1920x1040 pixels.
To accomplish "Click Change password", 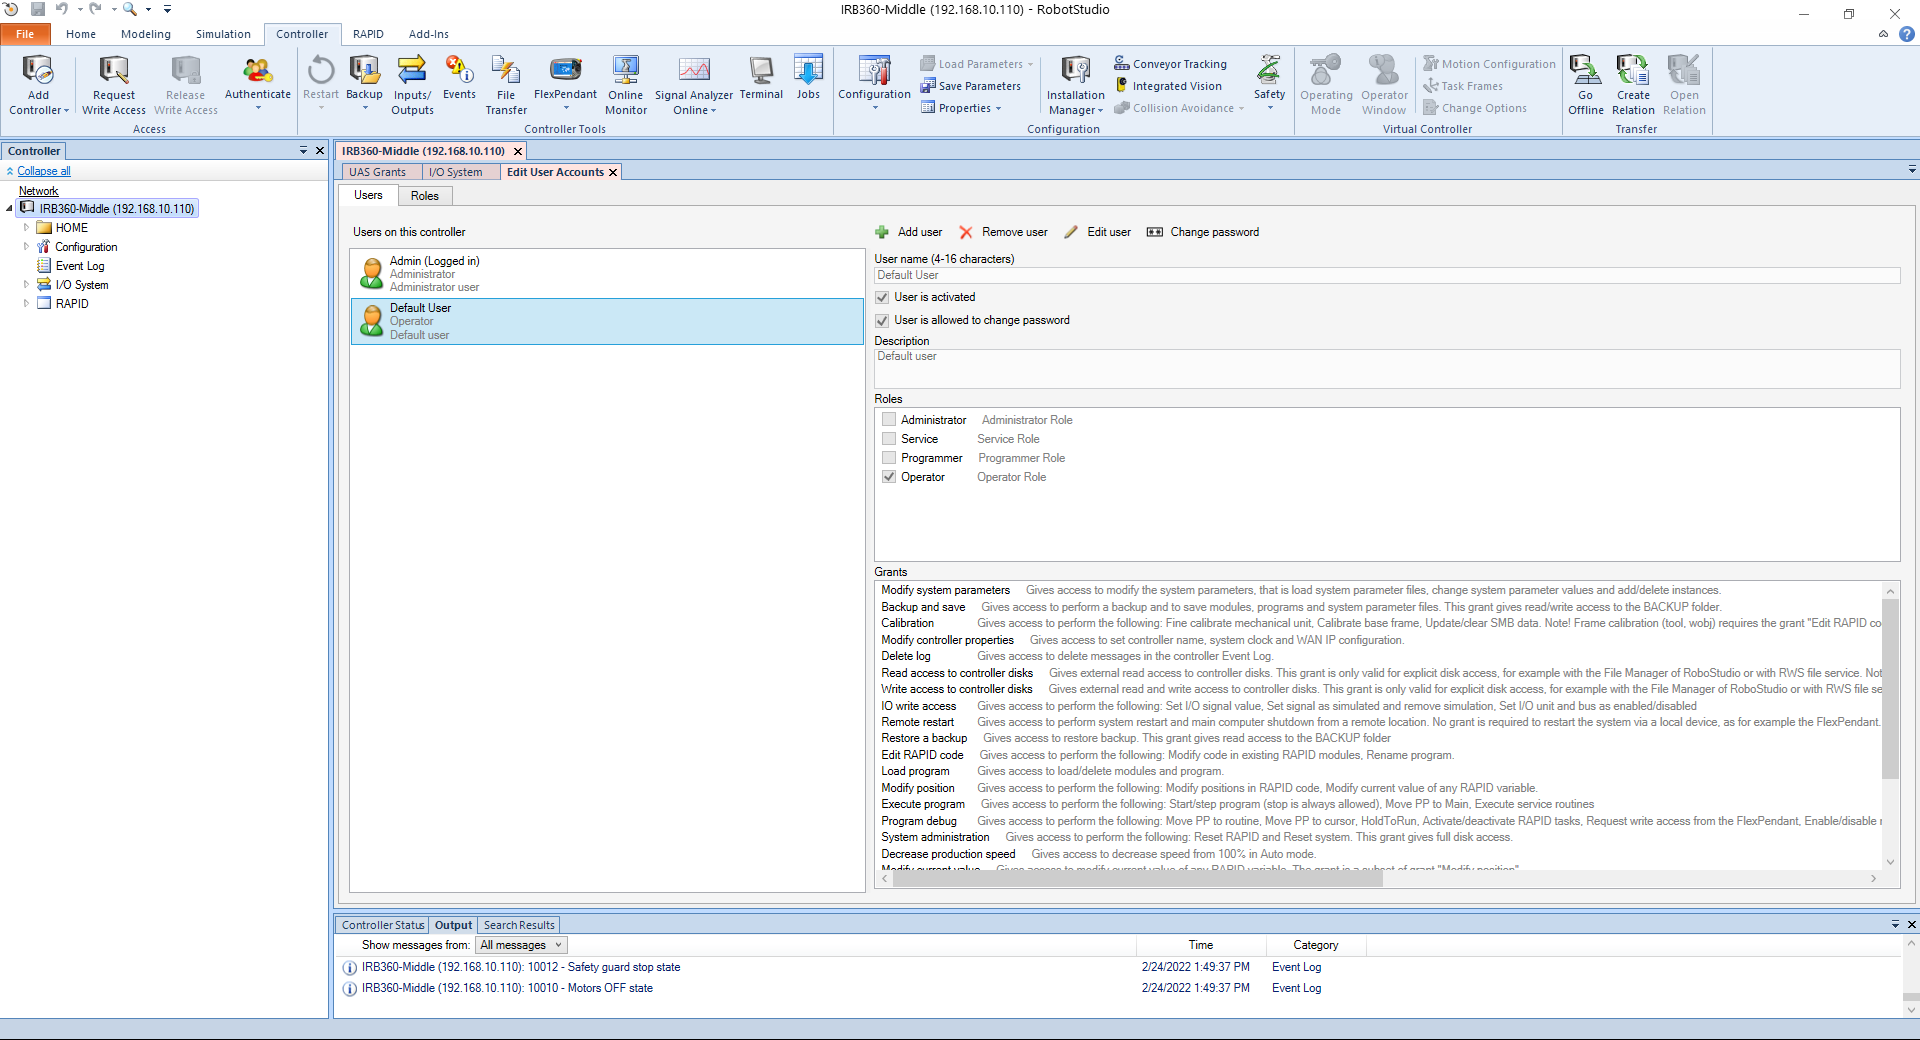I will click(x=1203, y=232).
